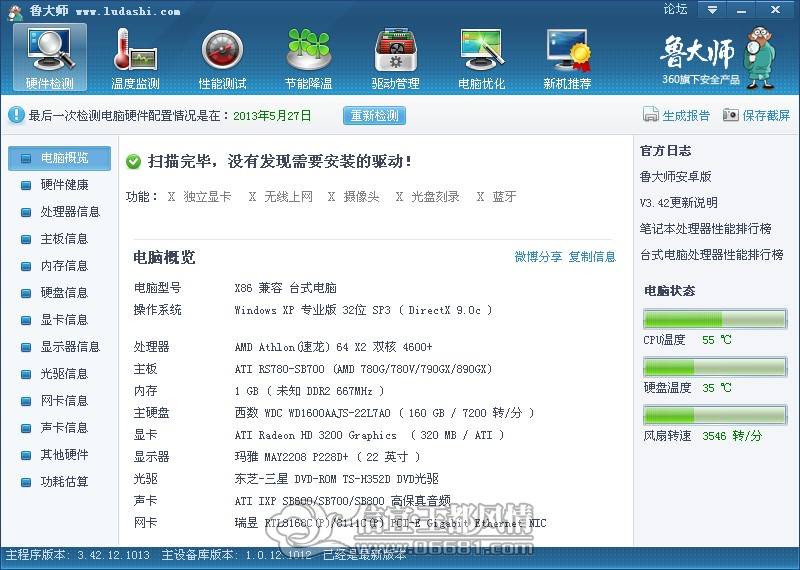The image size is (800, 570).
Task: Click the 风扇转速 progress bar
Action: point(715,415)
